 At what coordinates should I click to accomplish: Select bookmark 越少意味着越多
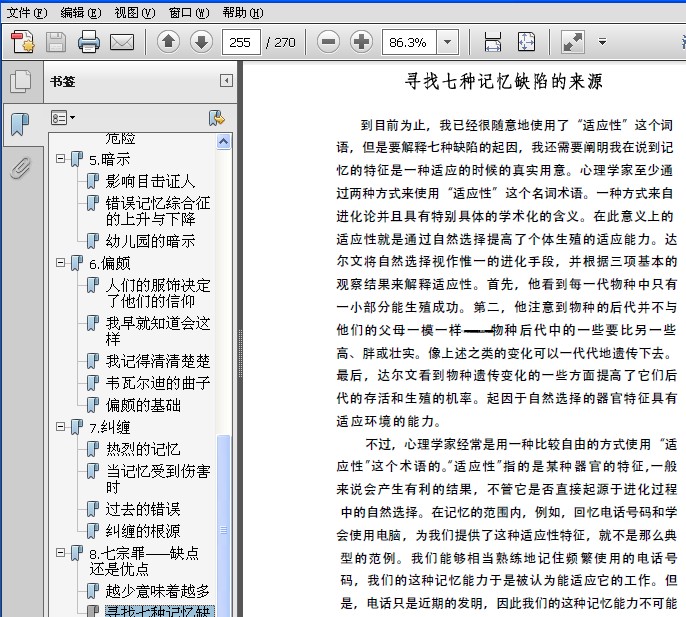coord(158,591)
